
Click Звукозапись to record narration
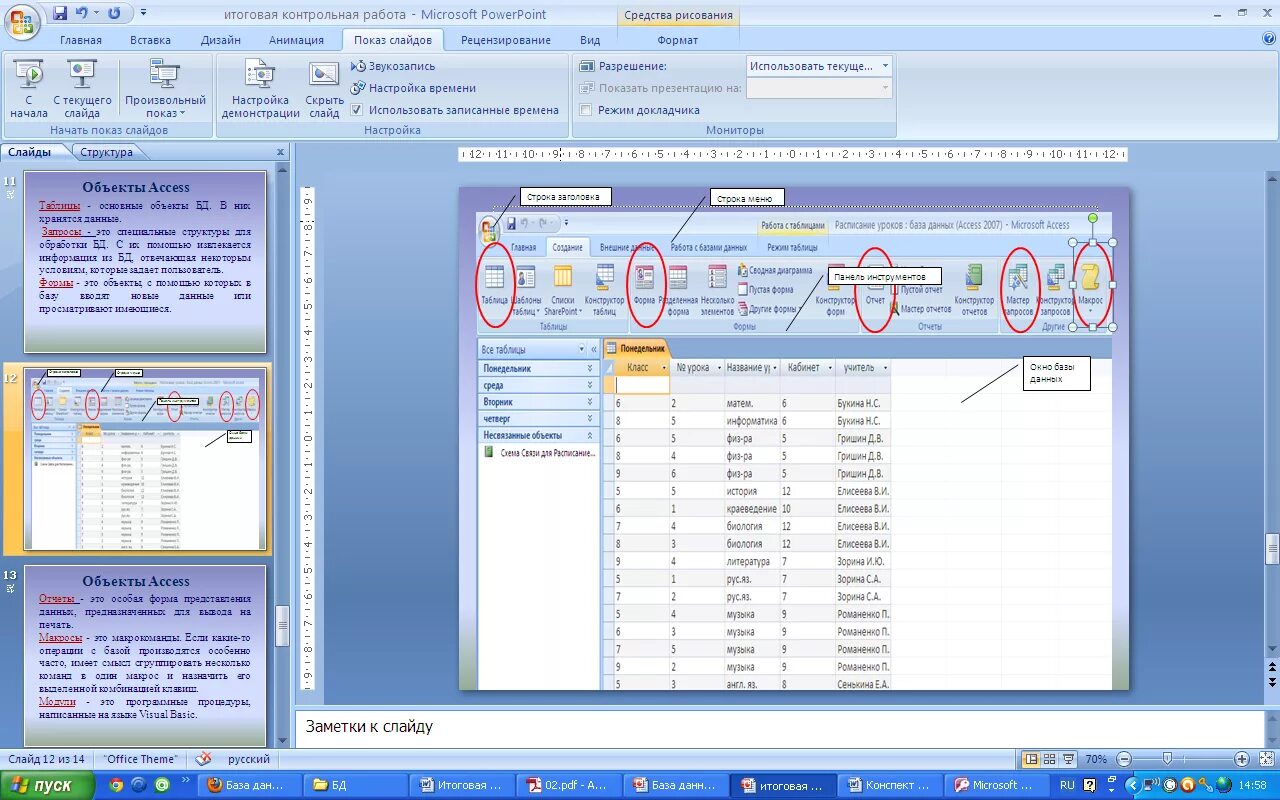[394, 66]
